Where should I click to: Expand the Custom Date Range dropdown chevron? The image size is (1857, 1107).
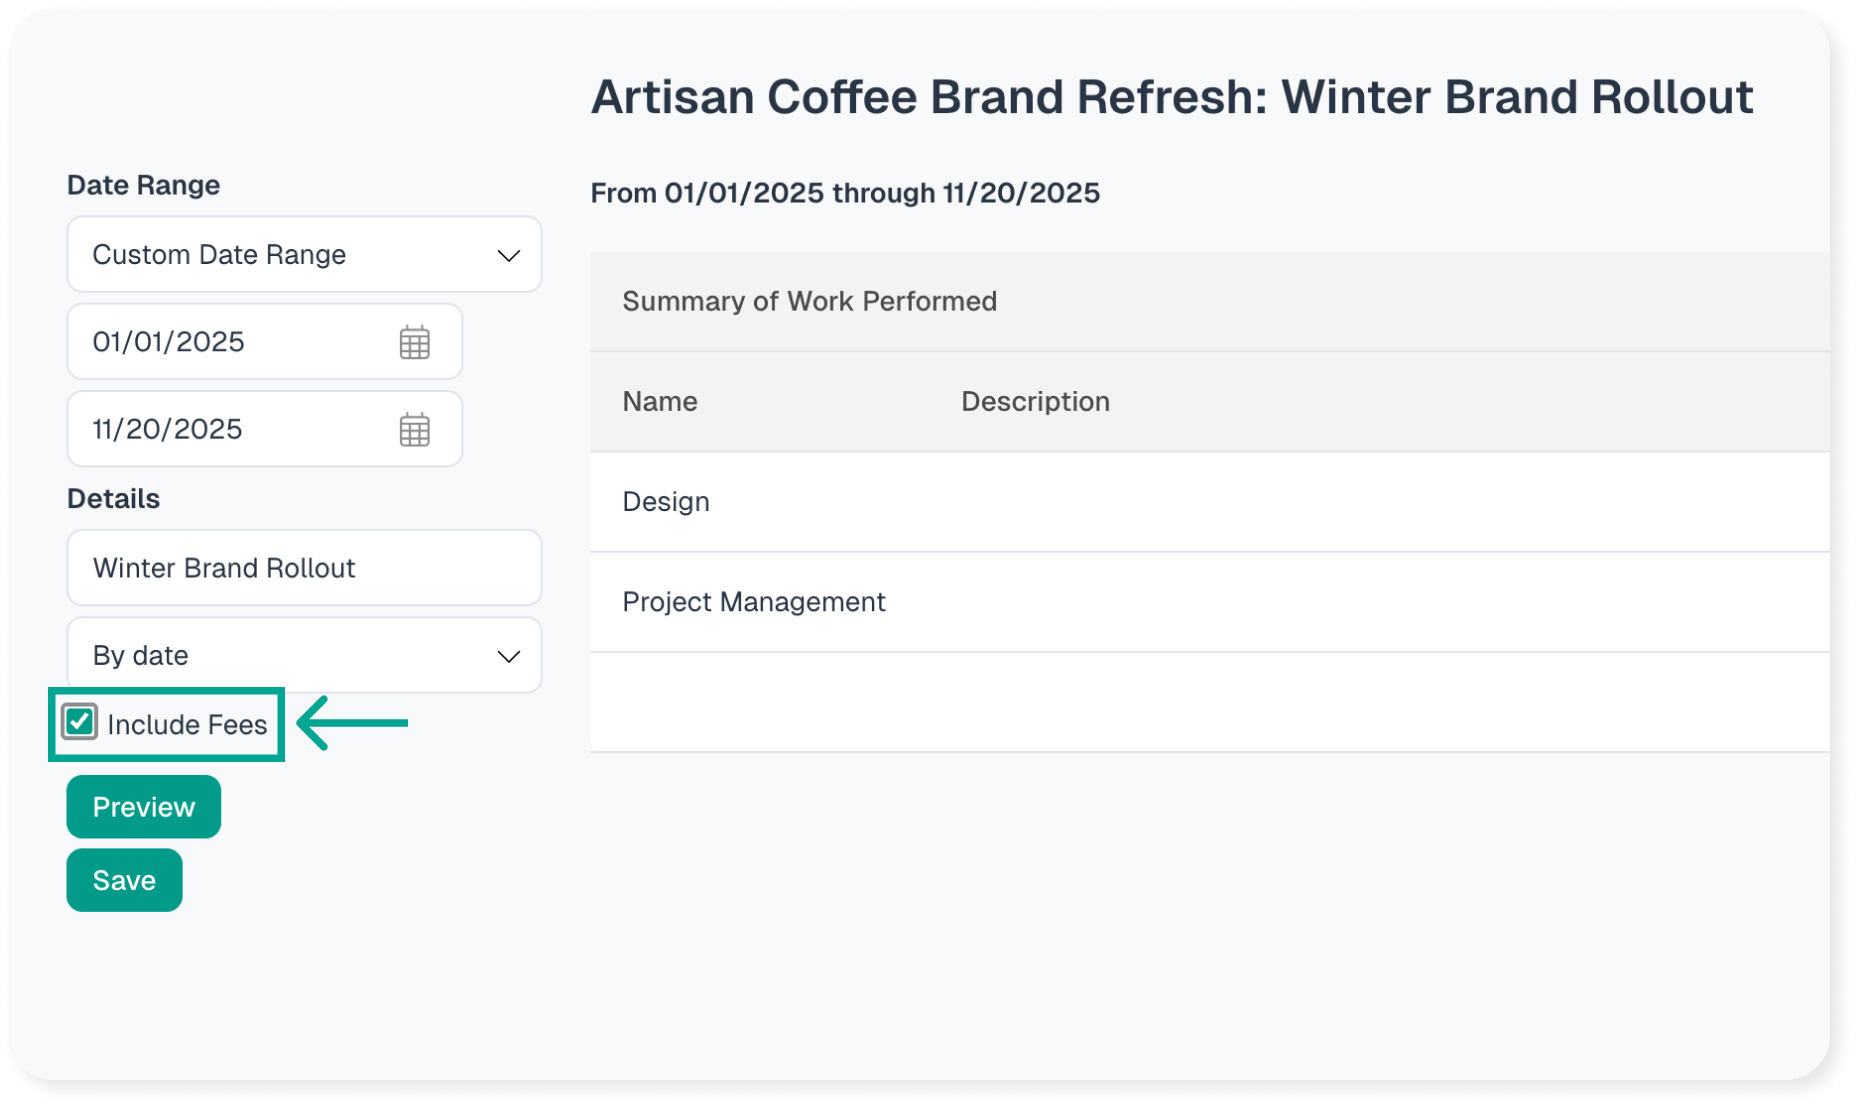(x=508, y=256)
